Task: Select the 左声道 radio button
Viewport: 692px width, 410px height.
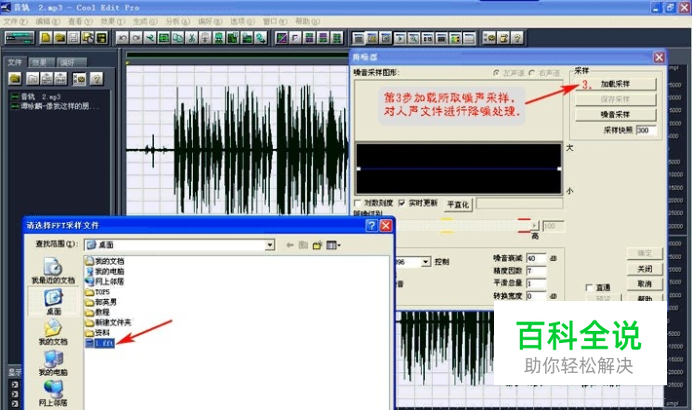Action: [x=496, y=73]
